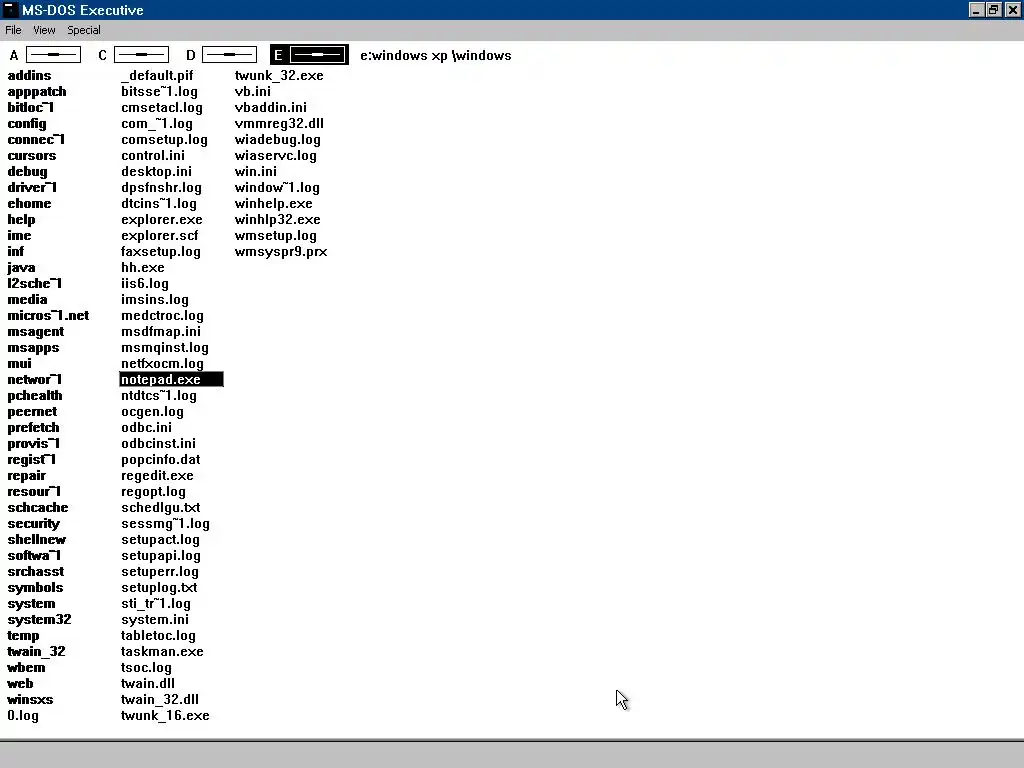Select the help directory

[x=22, y=220]
